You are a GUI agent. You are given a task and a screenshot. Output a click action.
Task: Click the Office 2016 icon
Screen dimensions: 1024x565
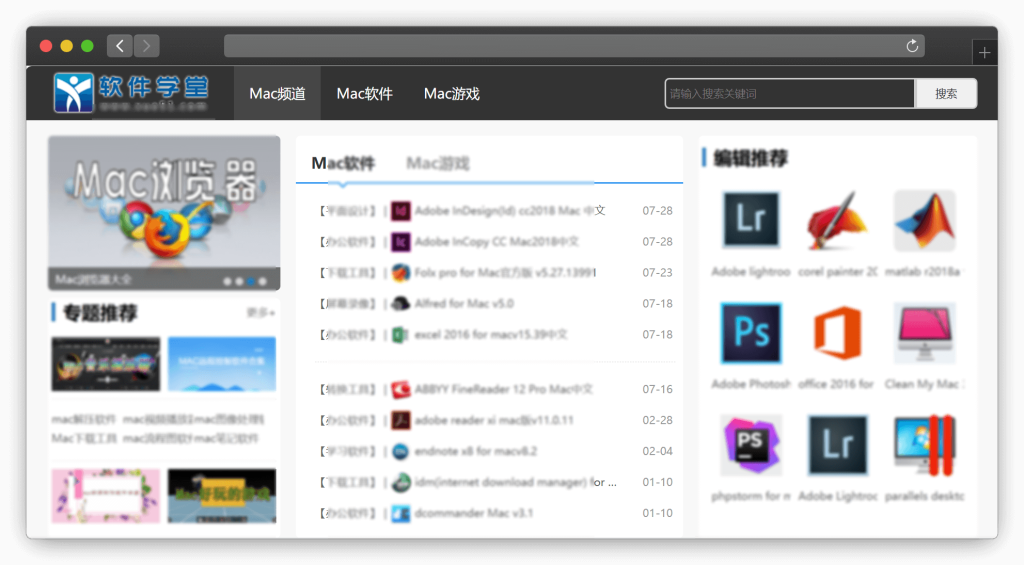coord(837,333)
